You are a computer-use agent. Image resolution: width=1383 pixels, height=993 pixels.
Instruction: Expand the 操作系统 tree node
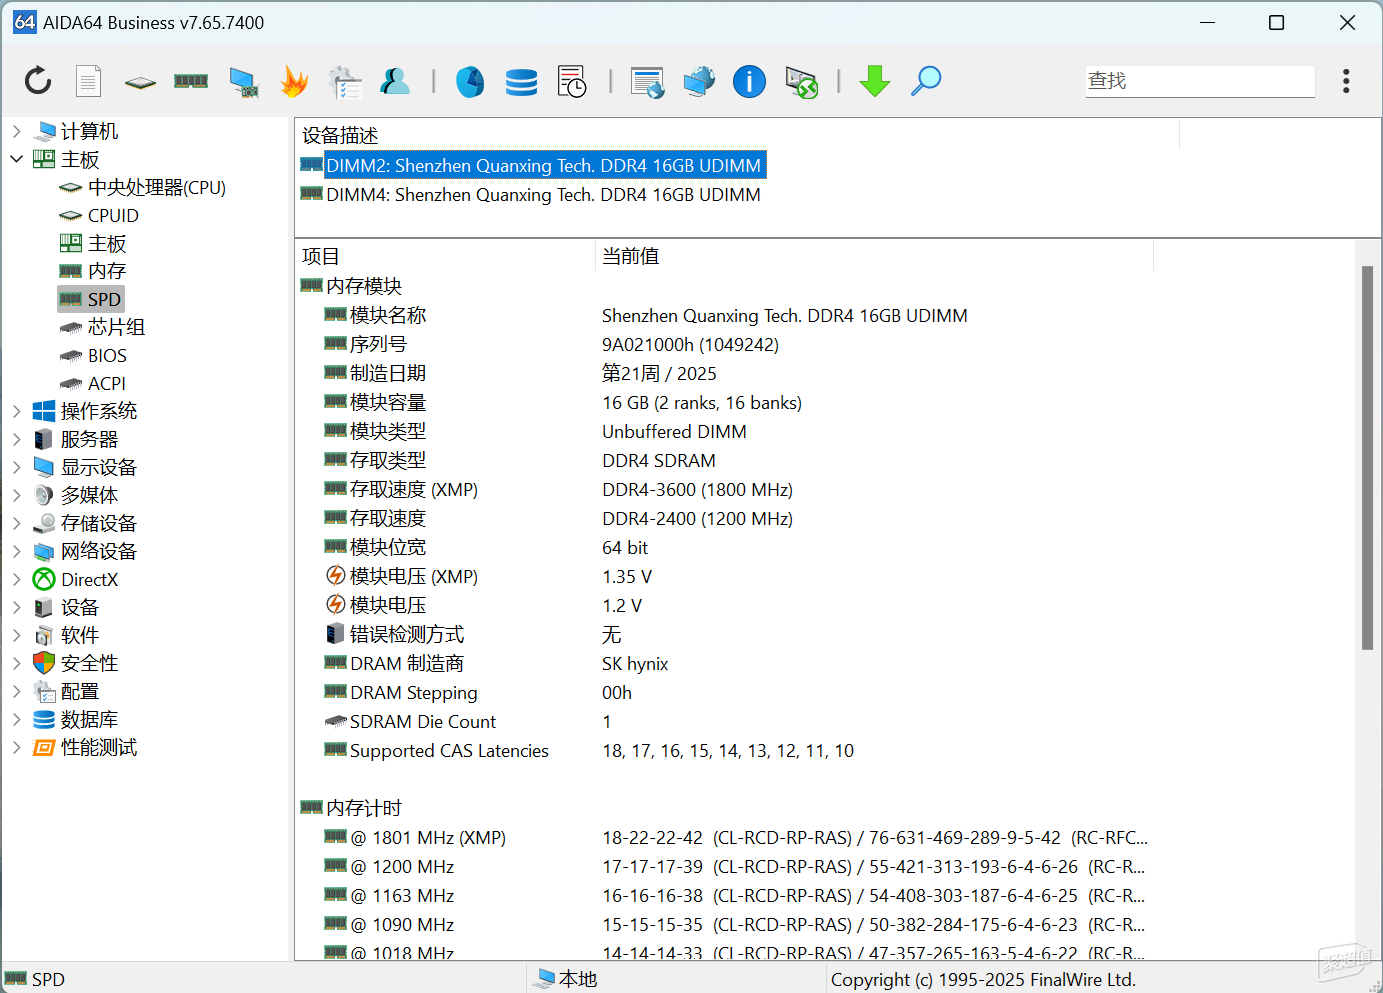(17, 411)
